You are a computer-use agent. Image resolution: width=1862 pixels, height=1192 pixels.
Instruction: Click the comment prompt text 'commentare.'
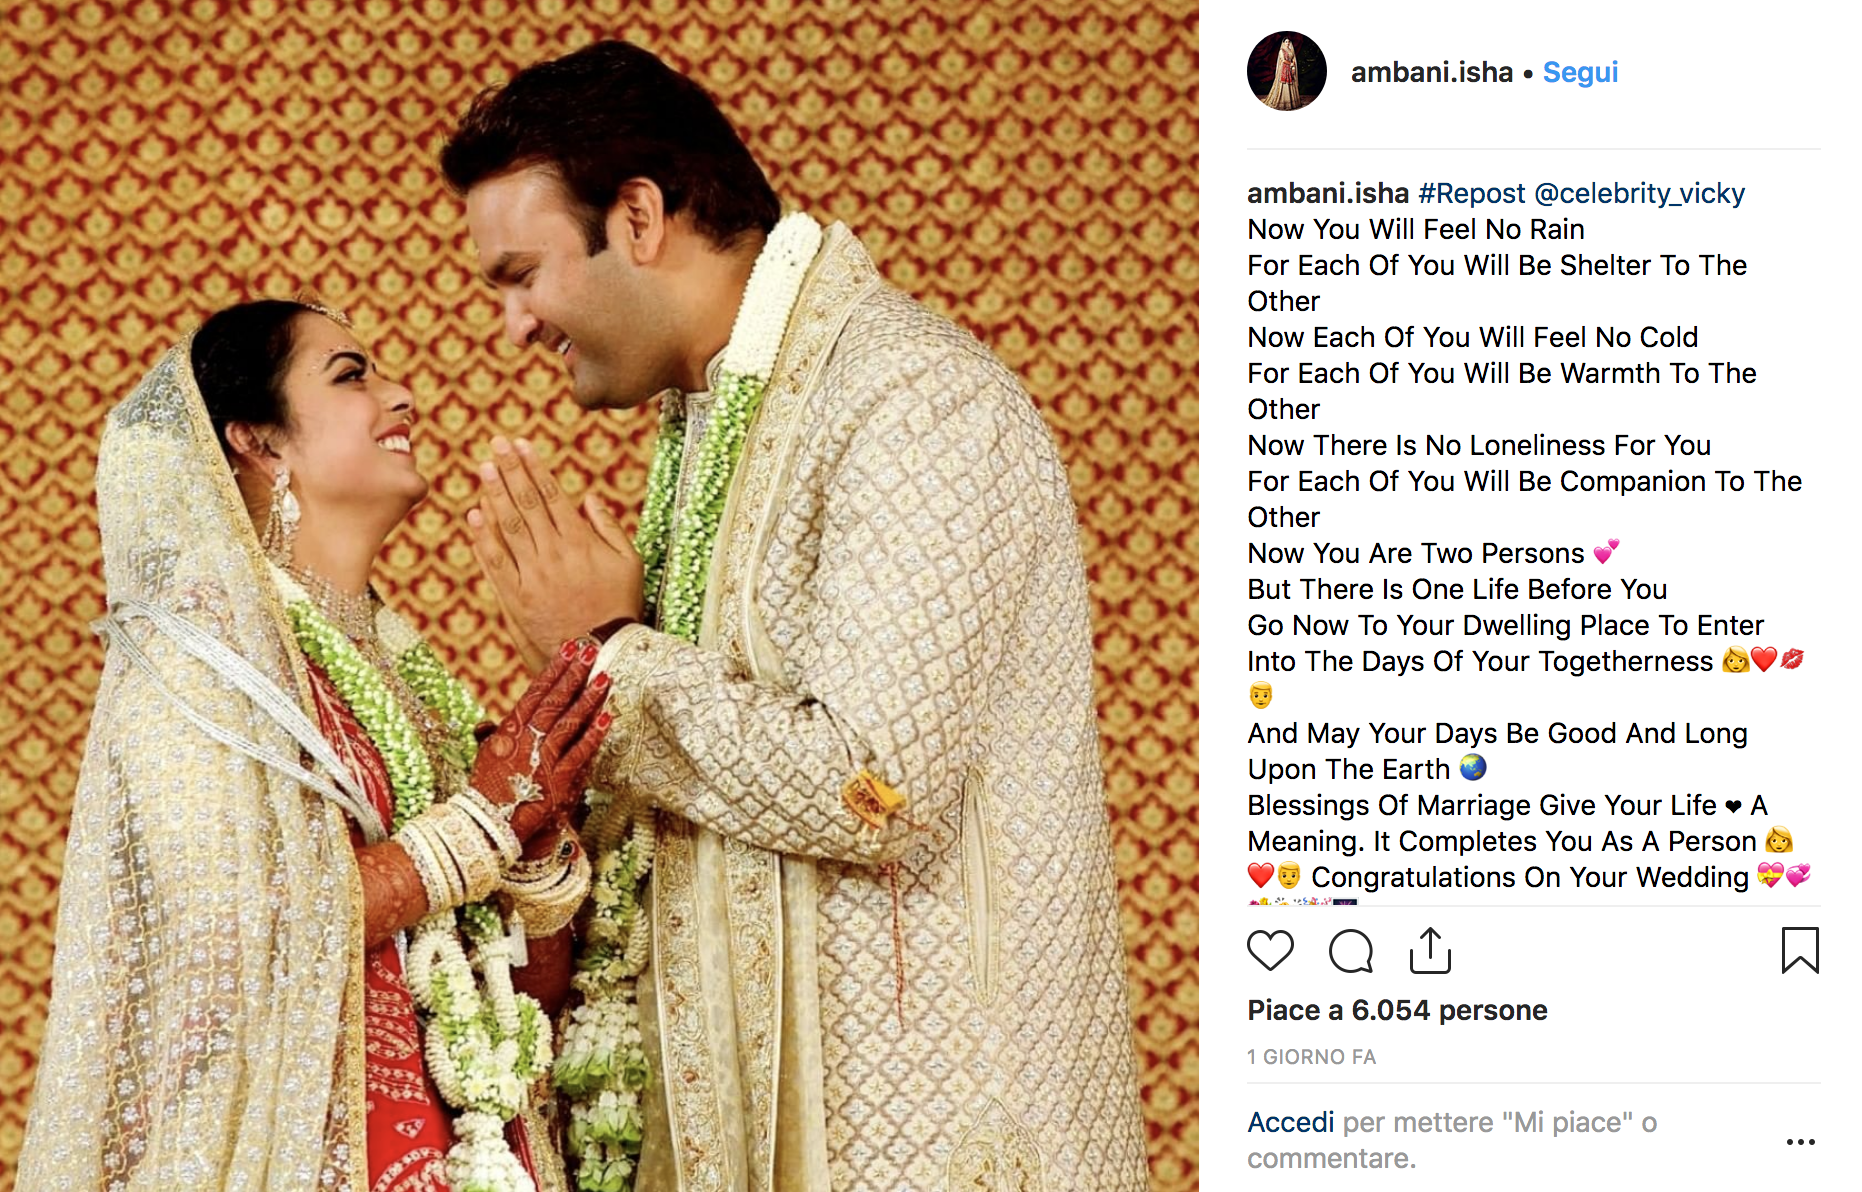(x=1331, y=1158)
